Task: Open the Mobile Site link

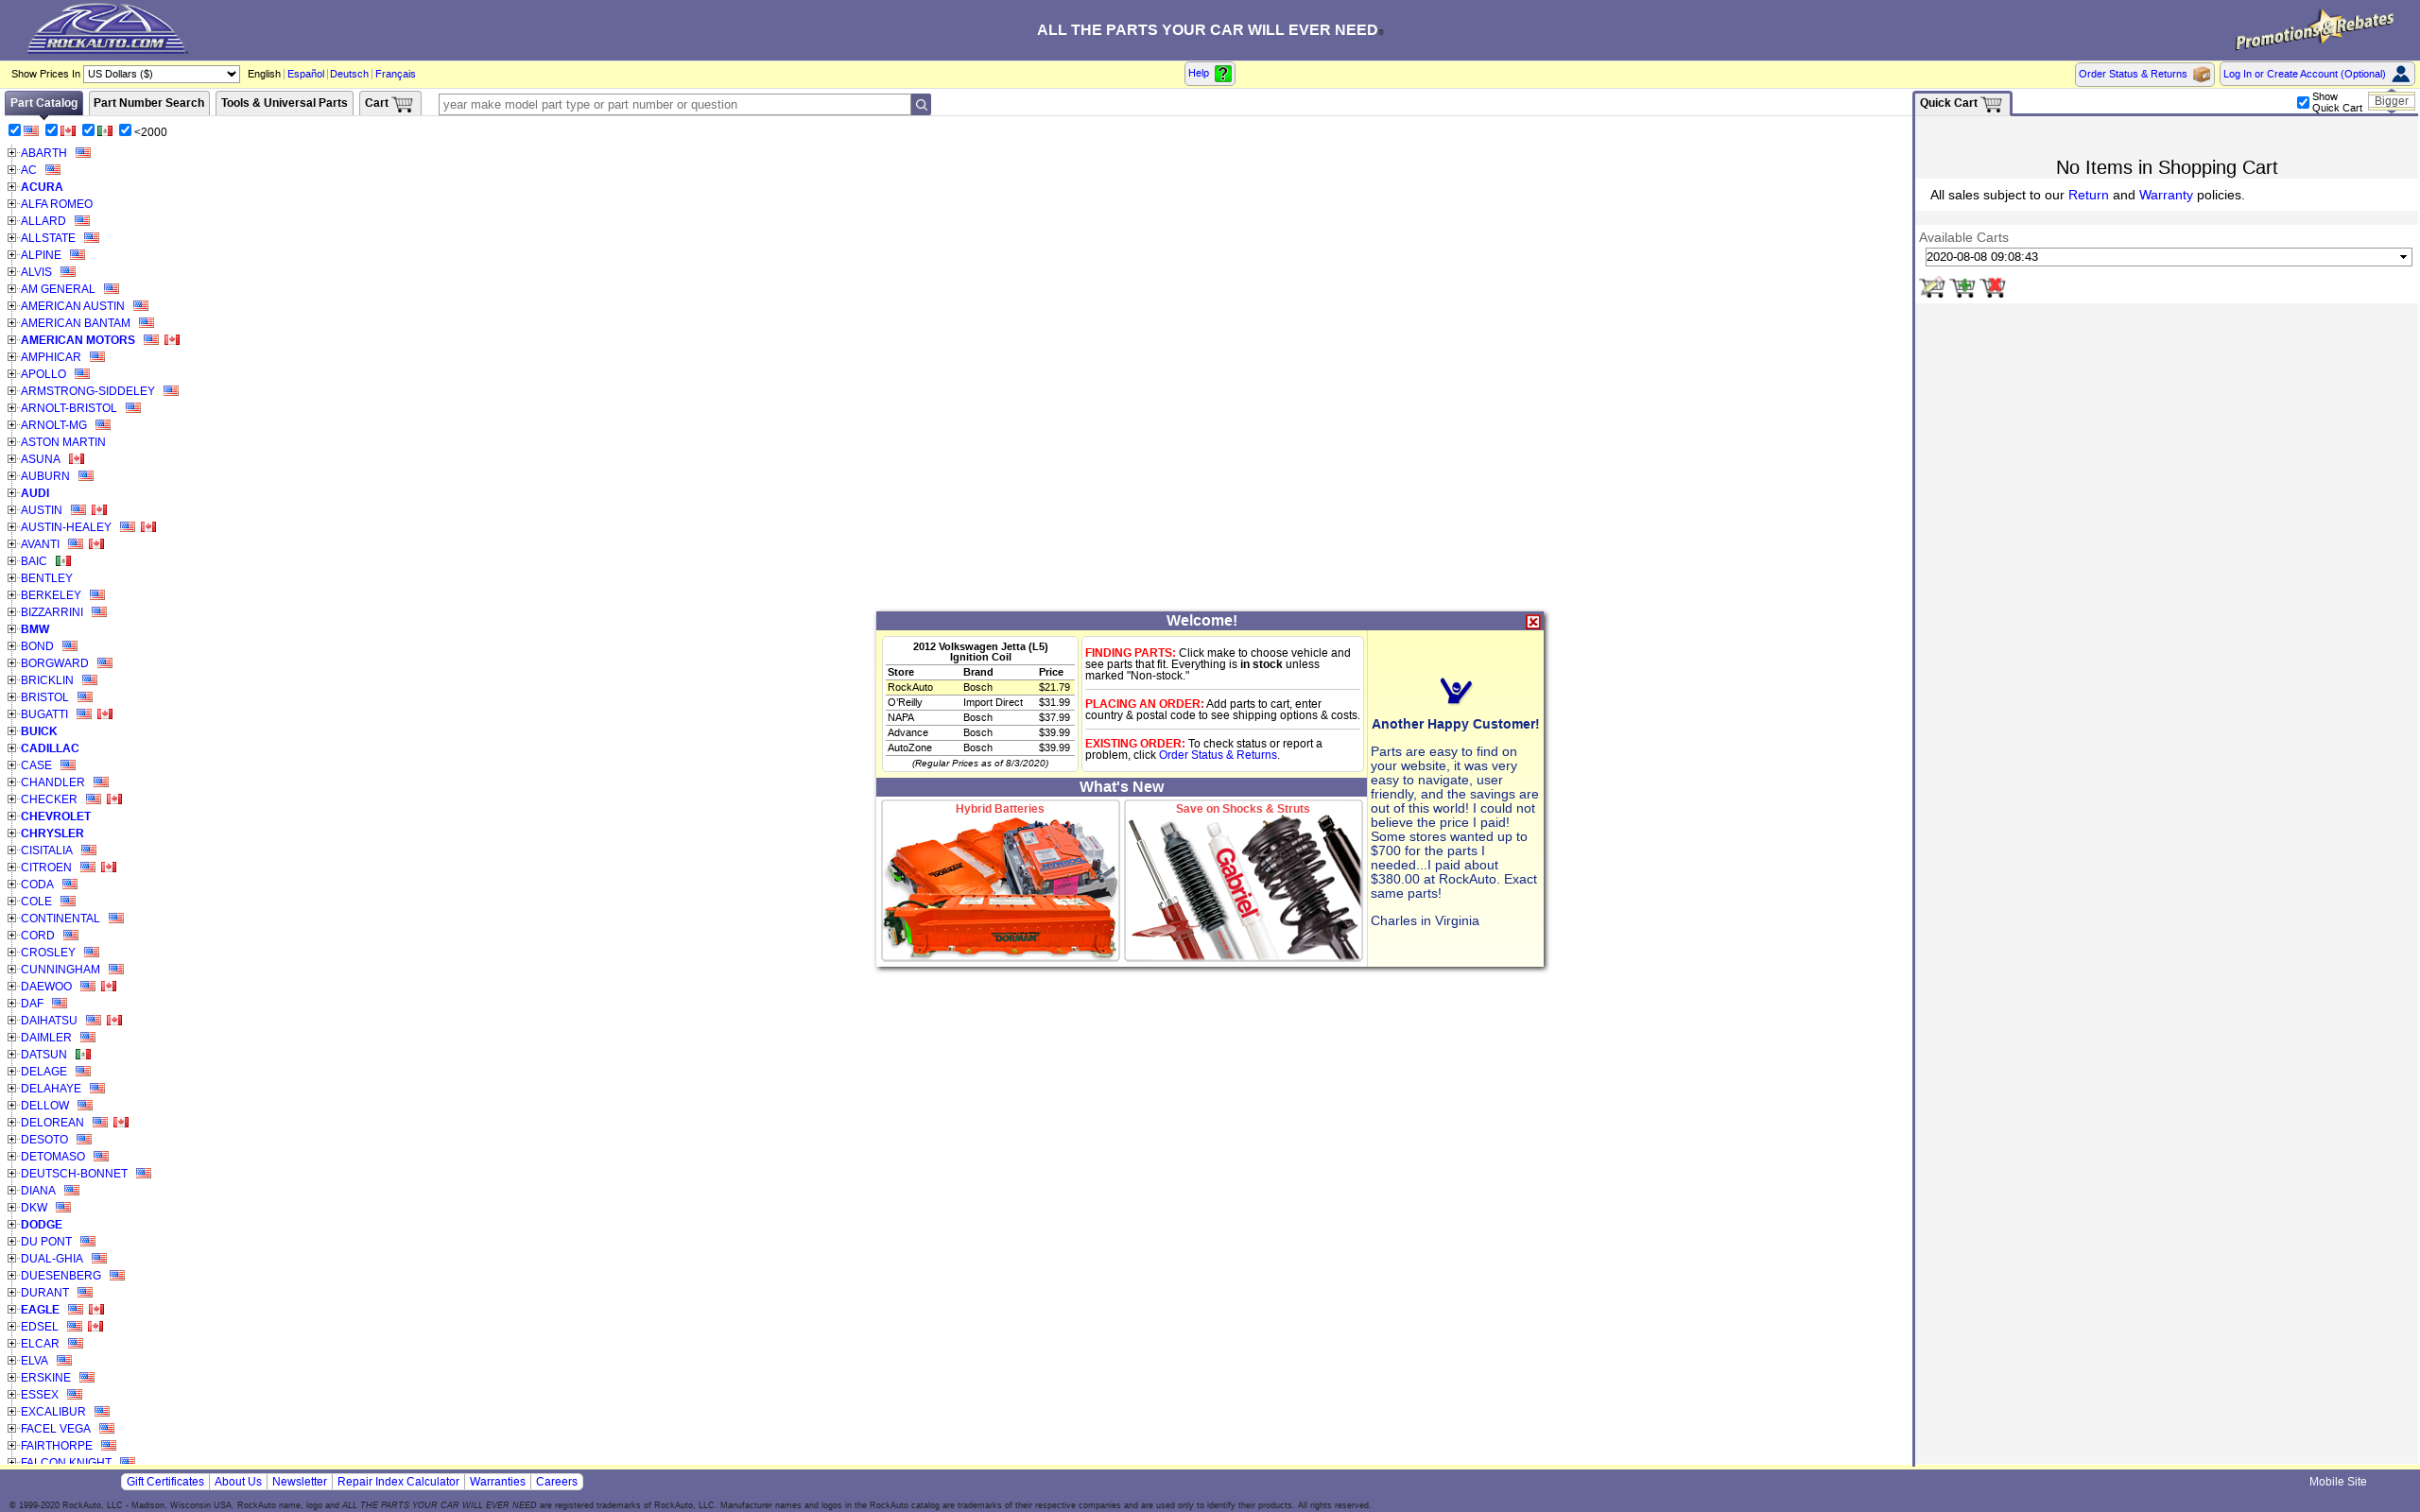Action: [x=2338, y=1482]
